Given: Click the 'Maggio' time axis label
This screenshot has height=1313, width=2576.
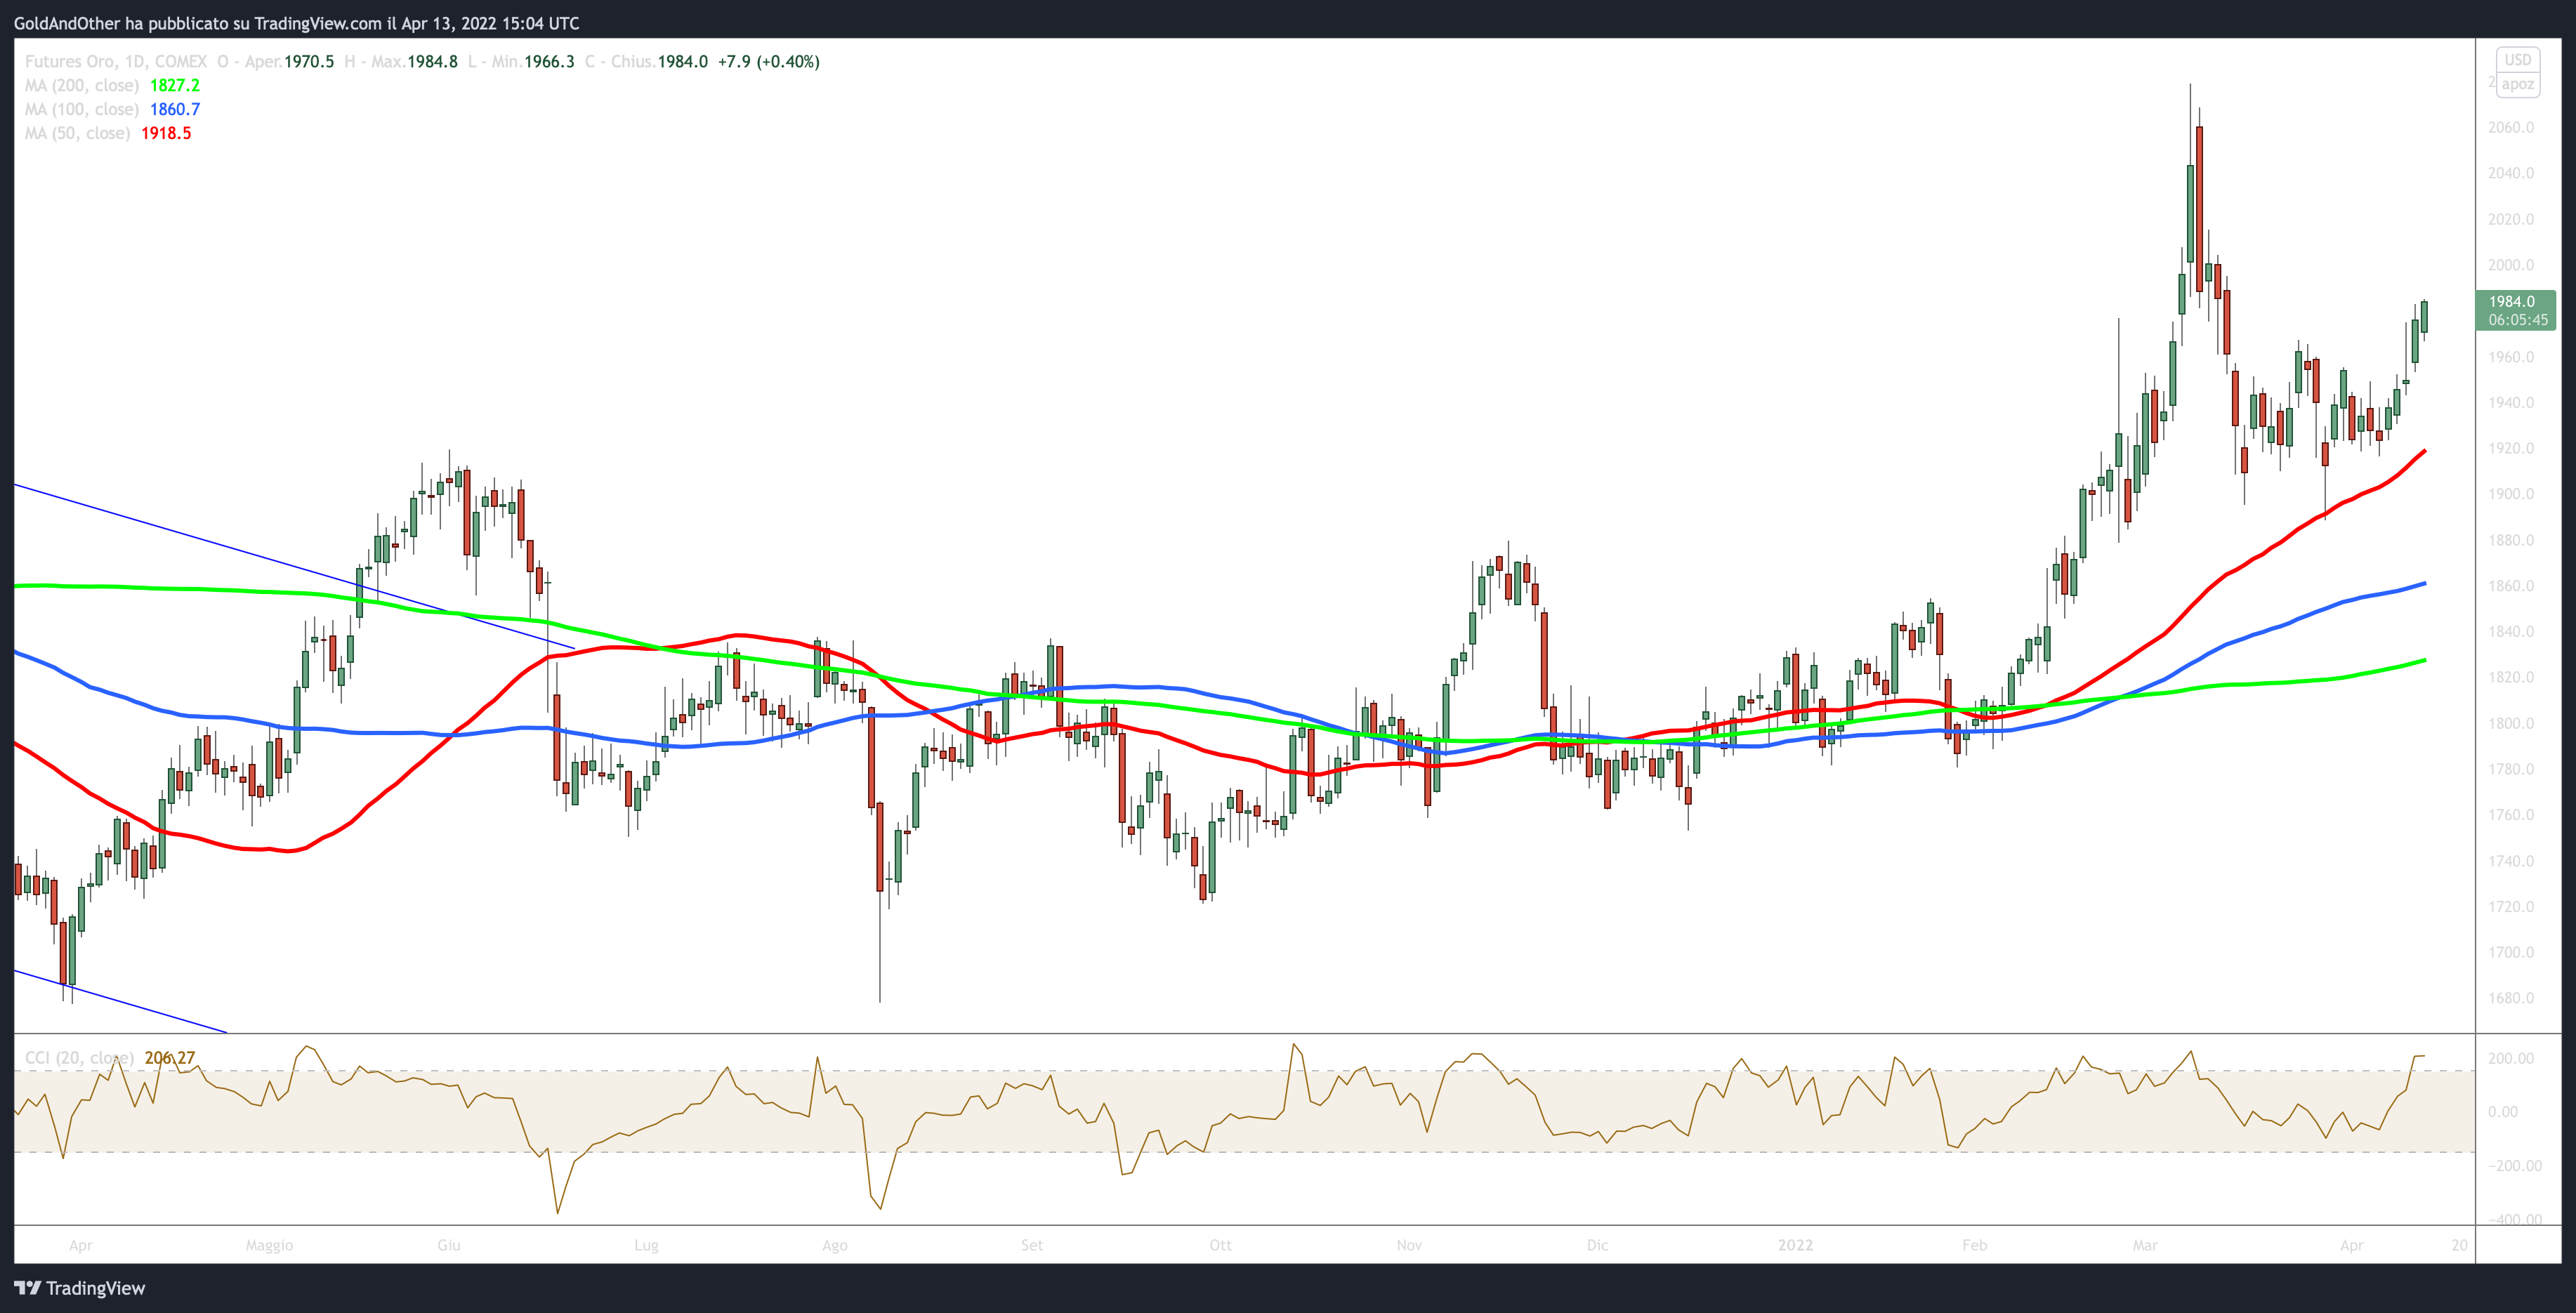Looking at the screenshot, I should coord(270,1245).
